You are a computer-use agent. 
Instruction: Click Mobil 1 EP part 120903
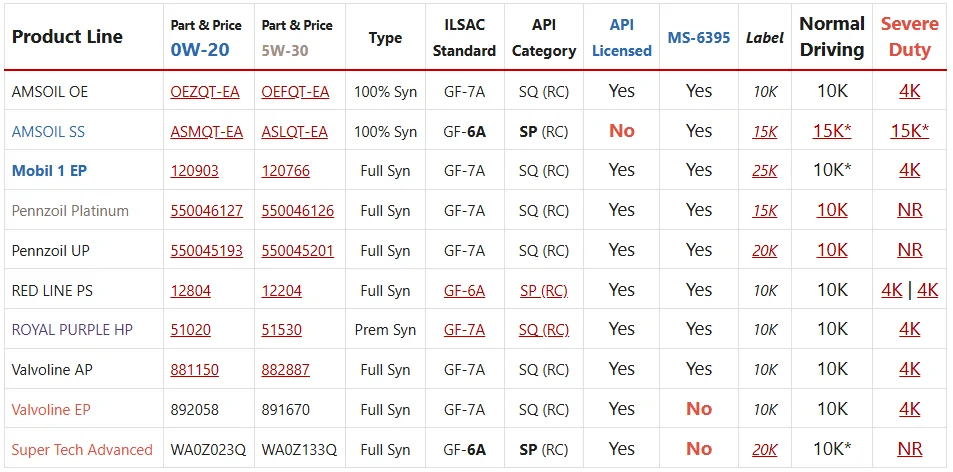[194, 171]
